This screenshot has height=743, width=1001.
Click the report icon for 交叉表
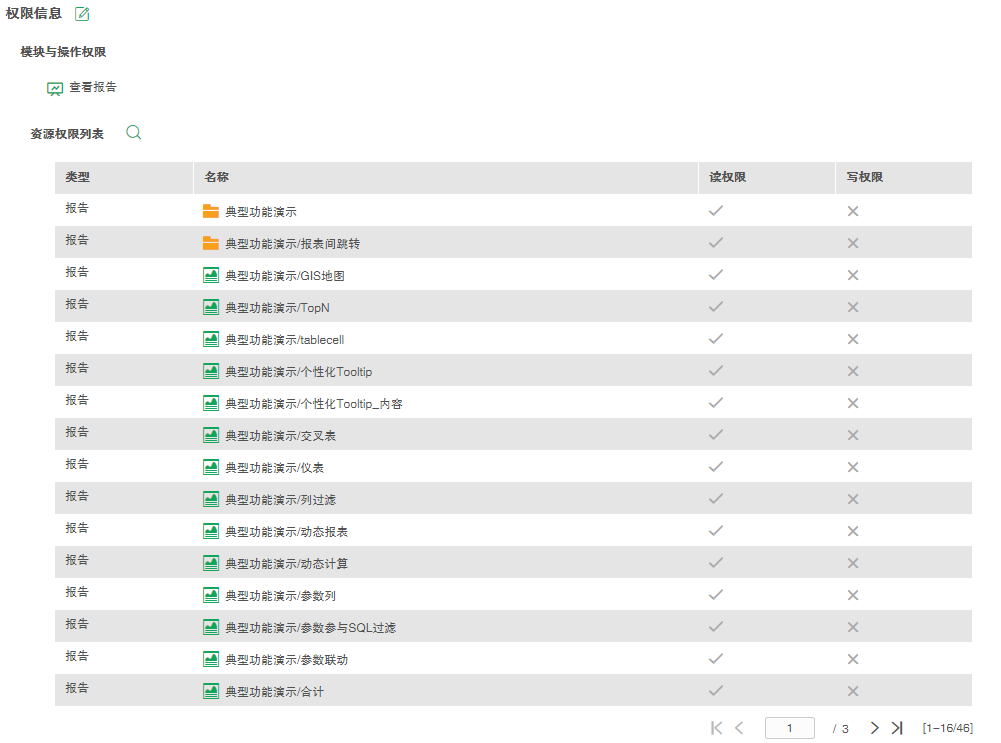[210, 435]
